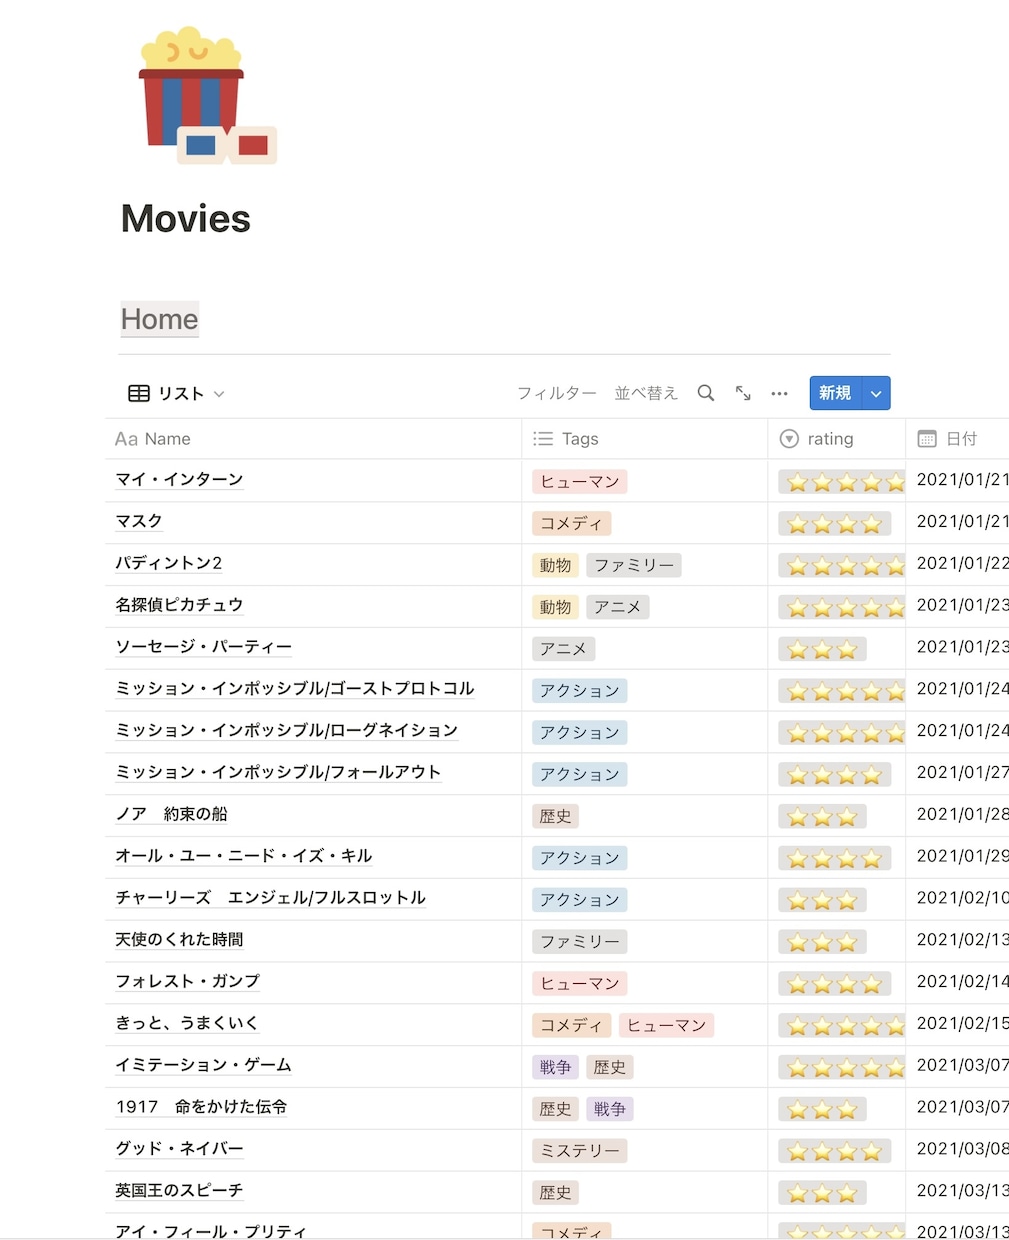Click the star rating of ソーセージ・パーティー
Viewport: 1009px width, 1240px height.
coord(823,650)
